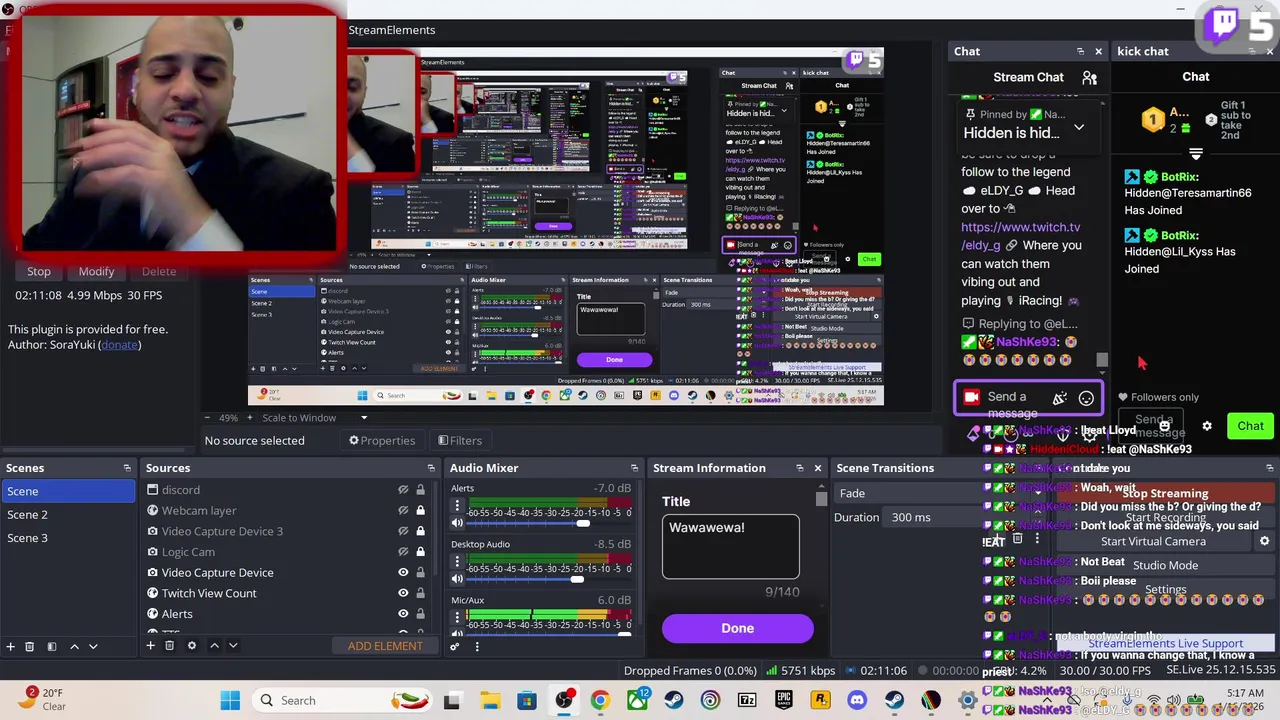Screen dimensions: 1280x720
Task: Open Audio Mixer three-dot menu at bottom
Action: pos(477,646)
